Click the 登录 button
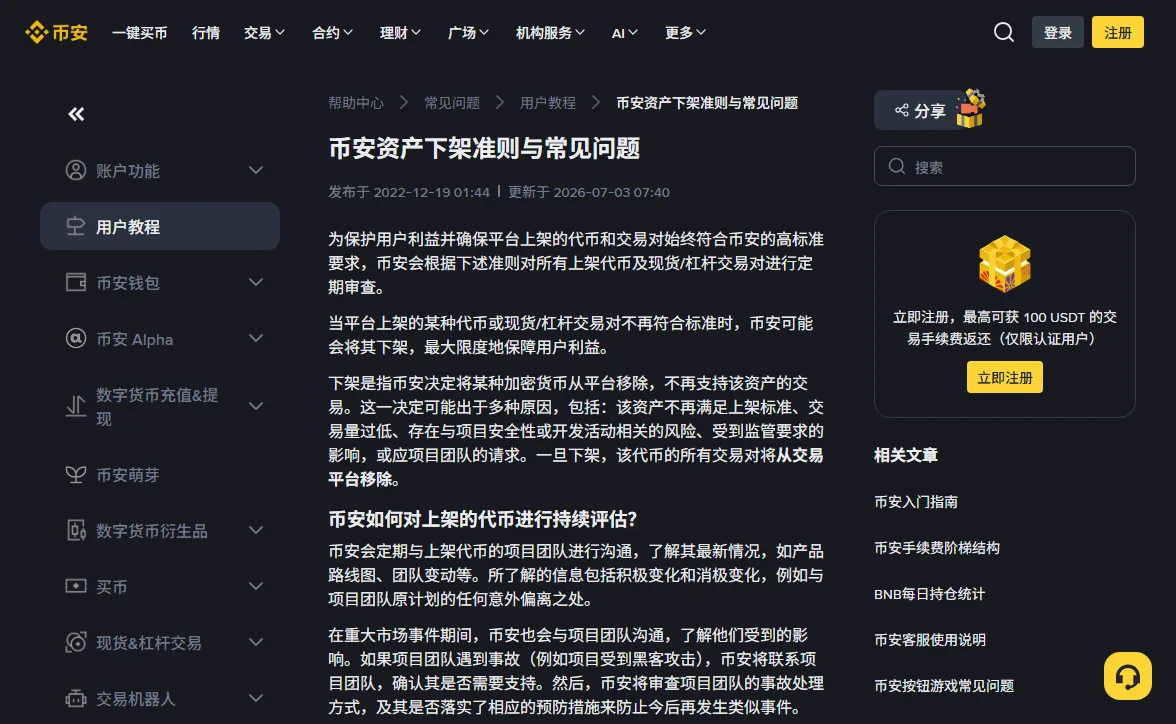The image size is (1176, 724). (x=1058, y=32)
